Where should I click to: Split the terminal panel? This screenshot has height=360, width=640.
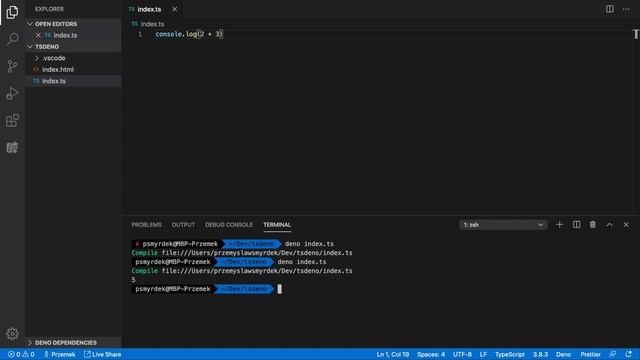576,224
